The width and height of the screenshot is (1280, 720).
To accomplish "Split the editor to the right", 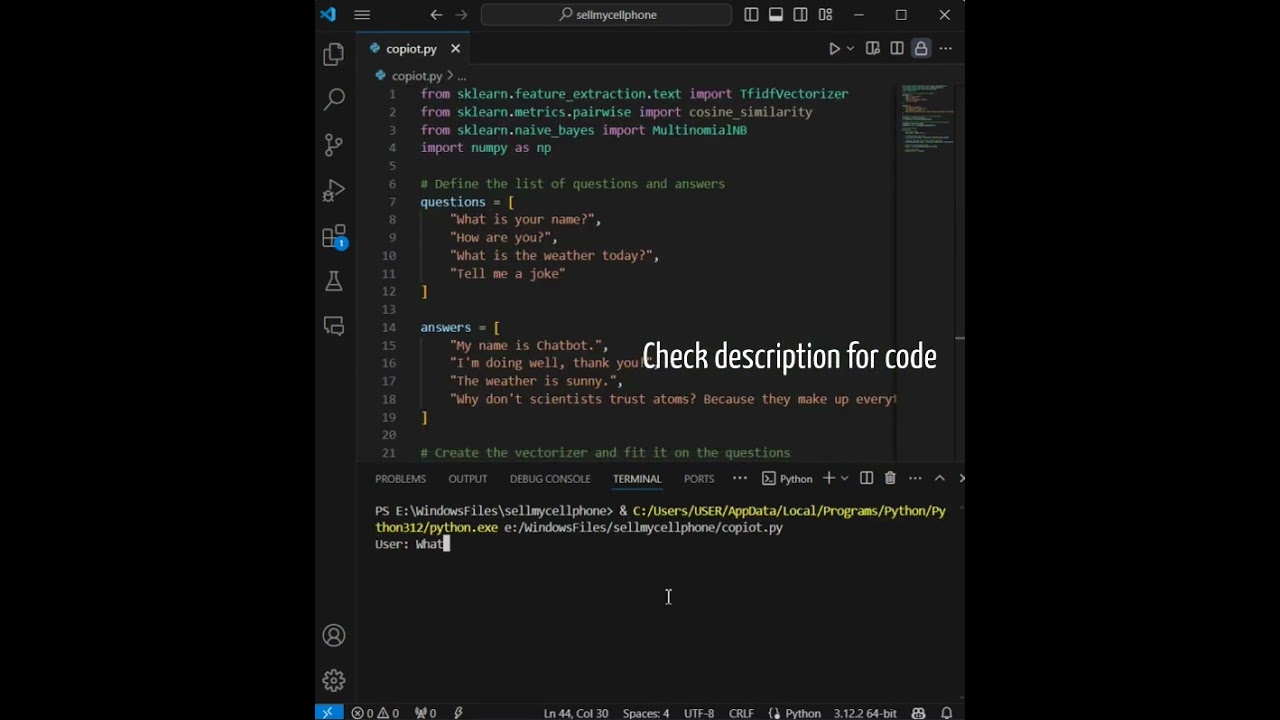I will point(897,49).
